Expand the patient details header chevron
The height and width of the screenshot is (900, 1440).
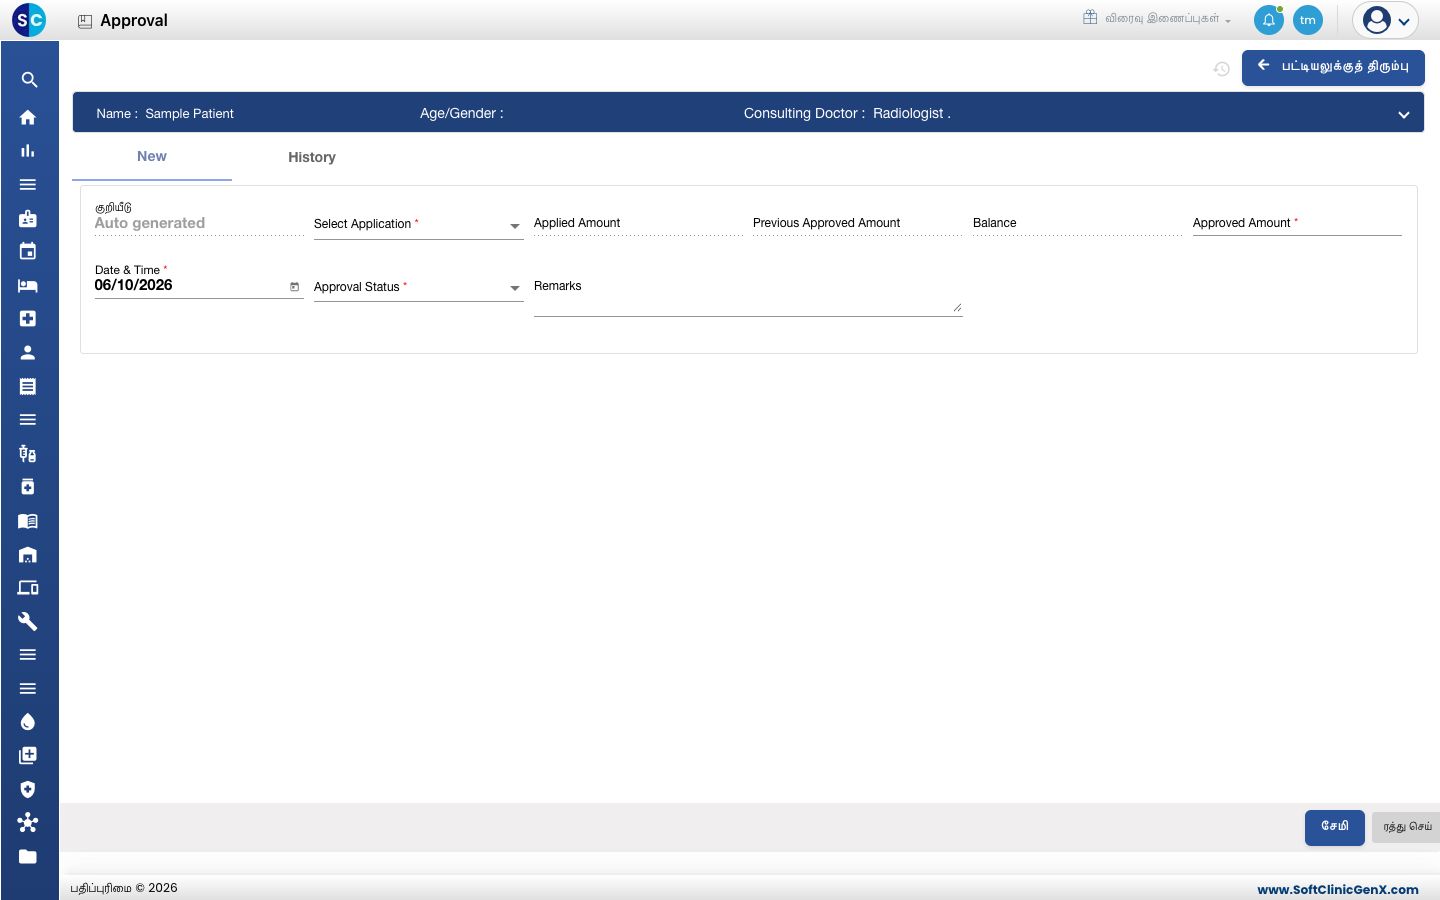tap(1404, 115)
